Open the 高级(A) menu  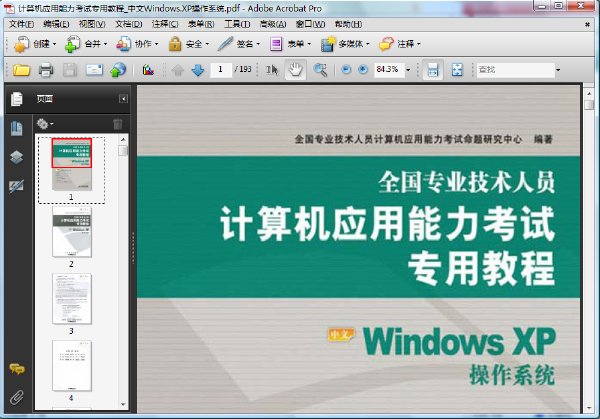tap(273, 24)
